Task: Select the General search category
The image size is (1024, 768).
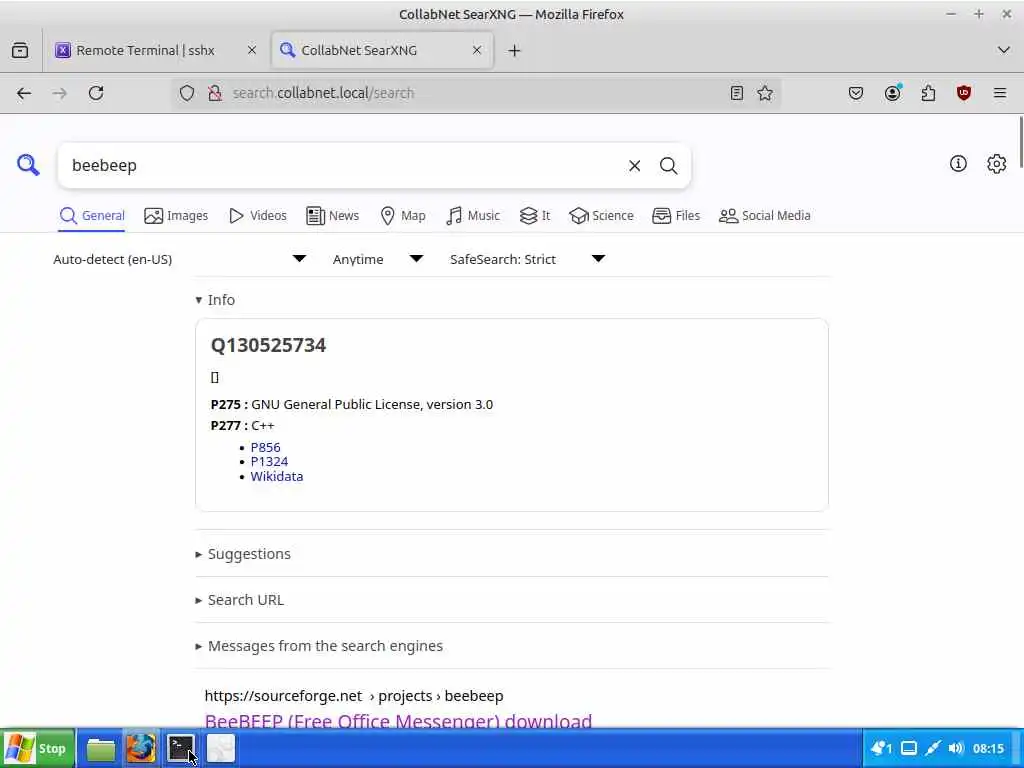Action: pyautogui.click(x=91, y=216)
